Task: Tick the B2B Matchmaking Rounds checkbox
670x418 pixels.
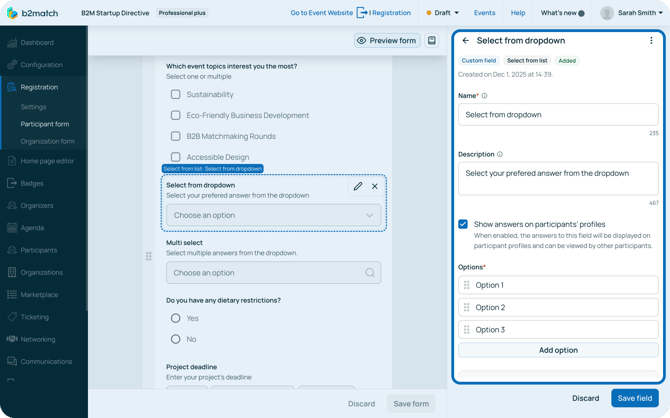Action: (176, 136)
